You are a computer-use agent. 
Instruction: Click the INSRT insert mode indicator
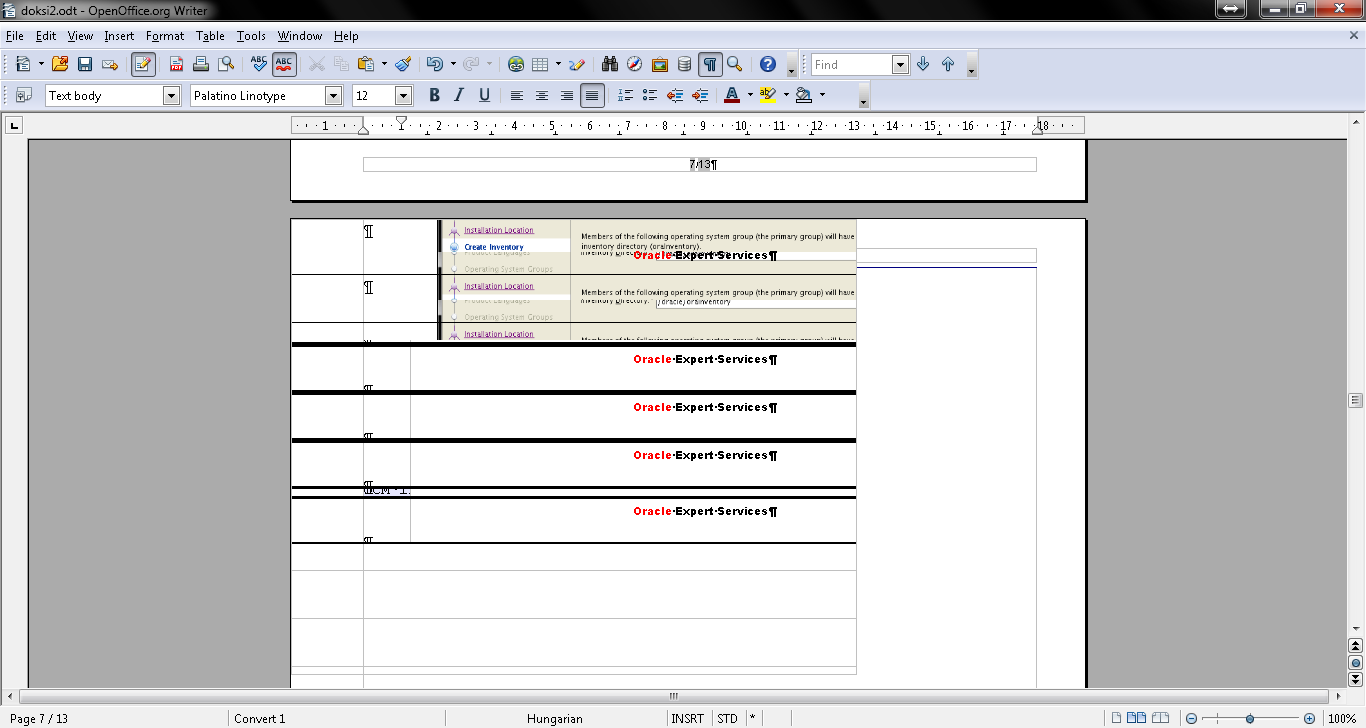[x=687, y=718]
